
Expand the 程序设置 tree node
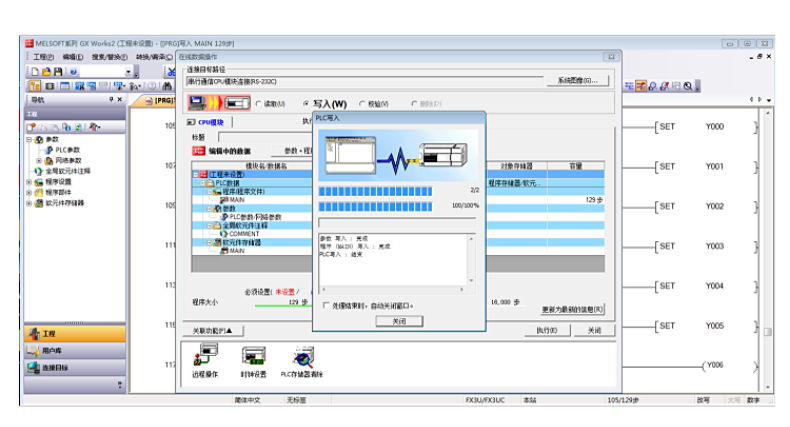(x=29, y=182)
